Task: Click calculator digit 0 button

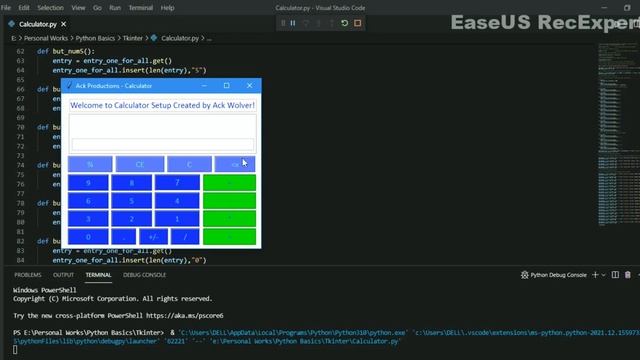Action: [88, 237]
